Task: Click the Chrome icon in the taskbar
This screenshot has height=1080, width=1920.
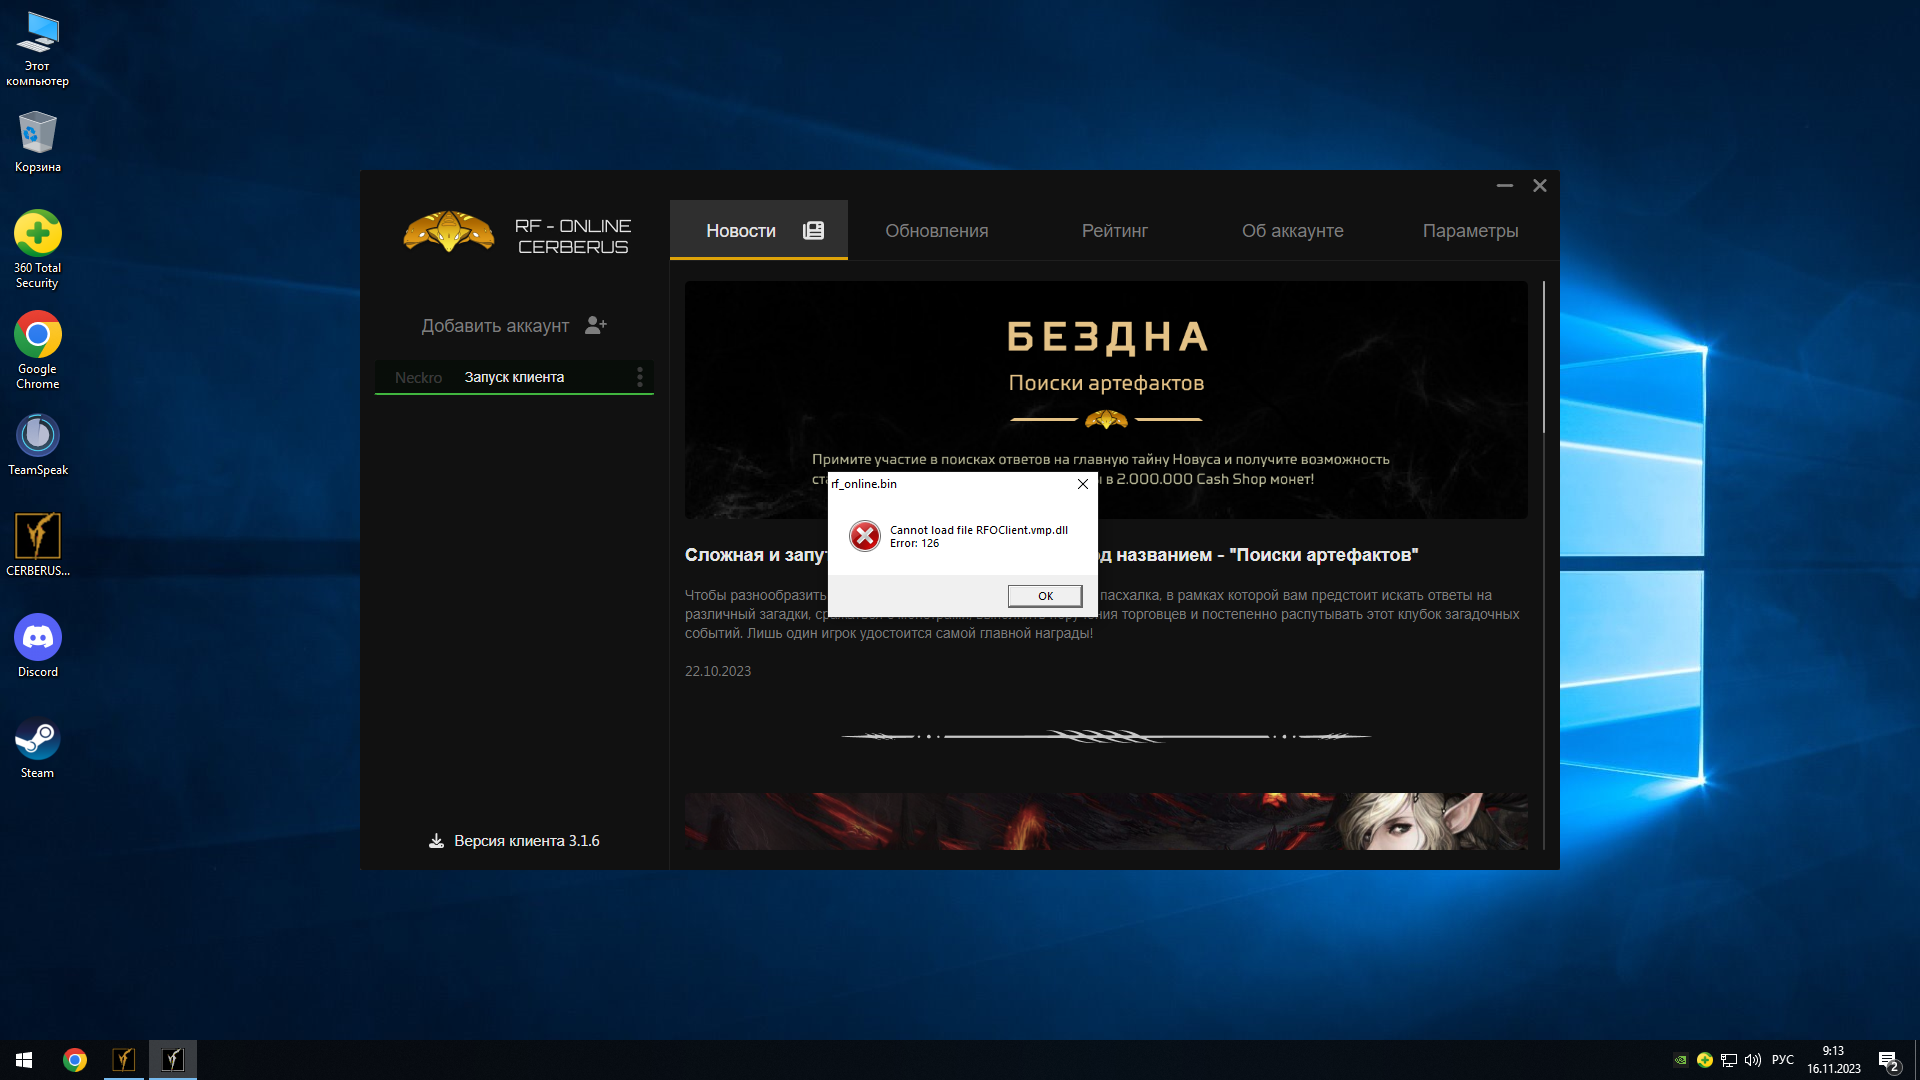Action: click(x=75, y=1060)
